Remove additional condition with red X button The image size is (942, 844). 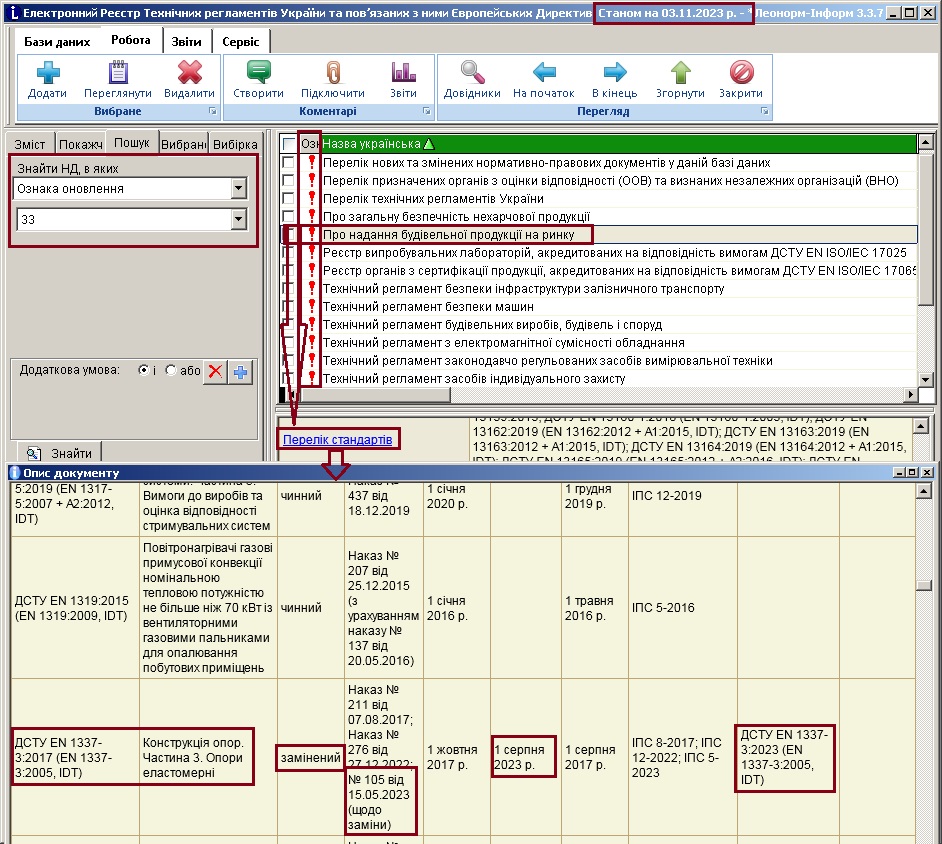[x=215, y=372]
